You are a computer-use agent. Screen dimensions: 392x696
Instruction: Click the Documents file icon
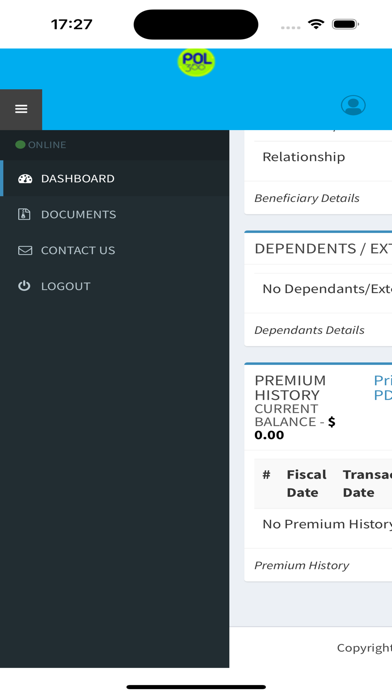[24, 214]
